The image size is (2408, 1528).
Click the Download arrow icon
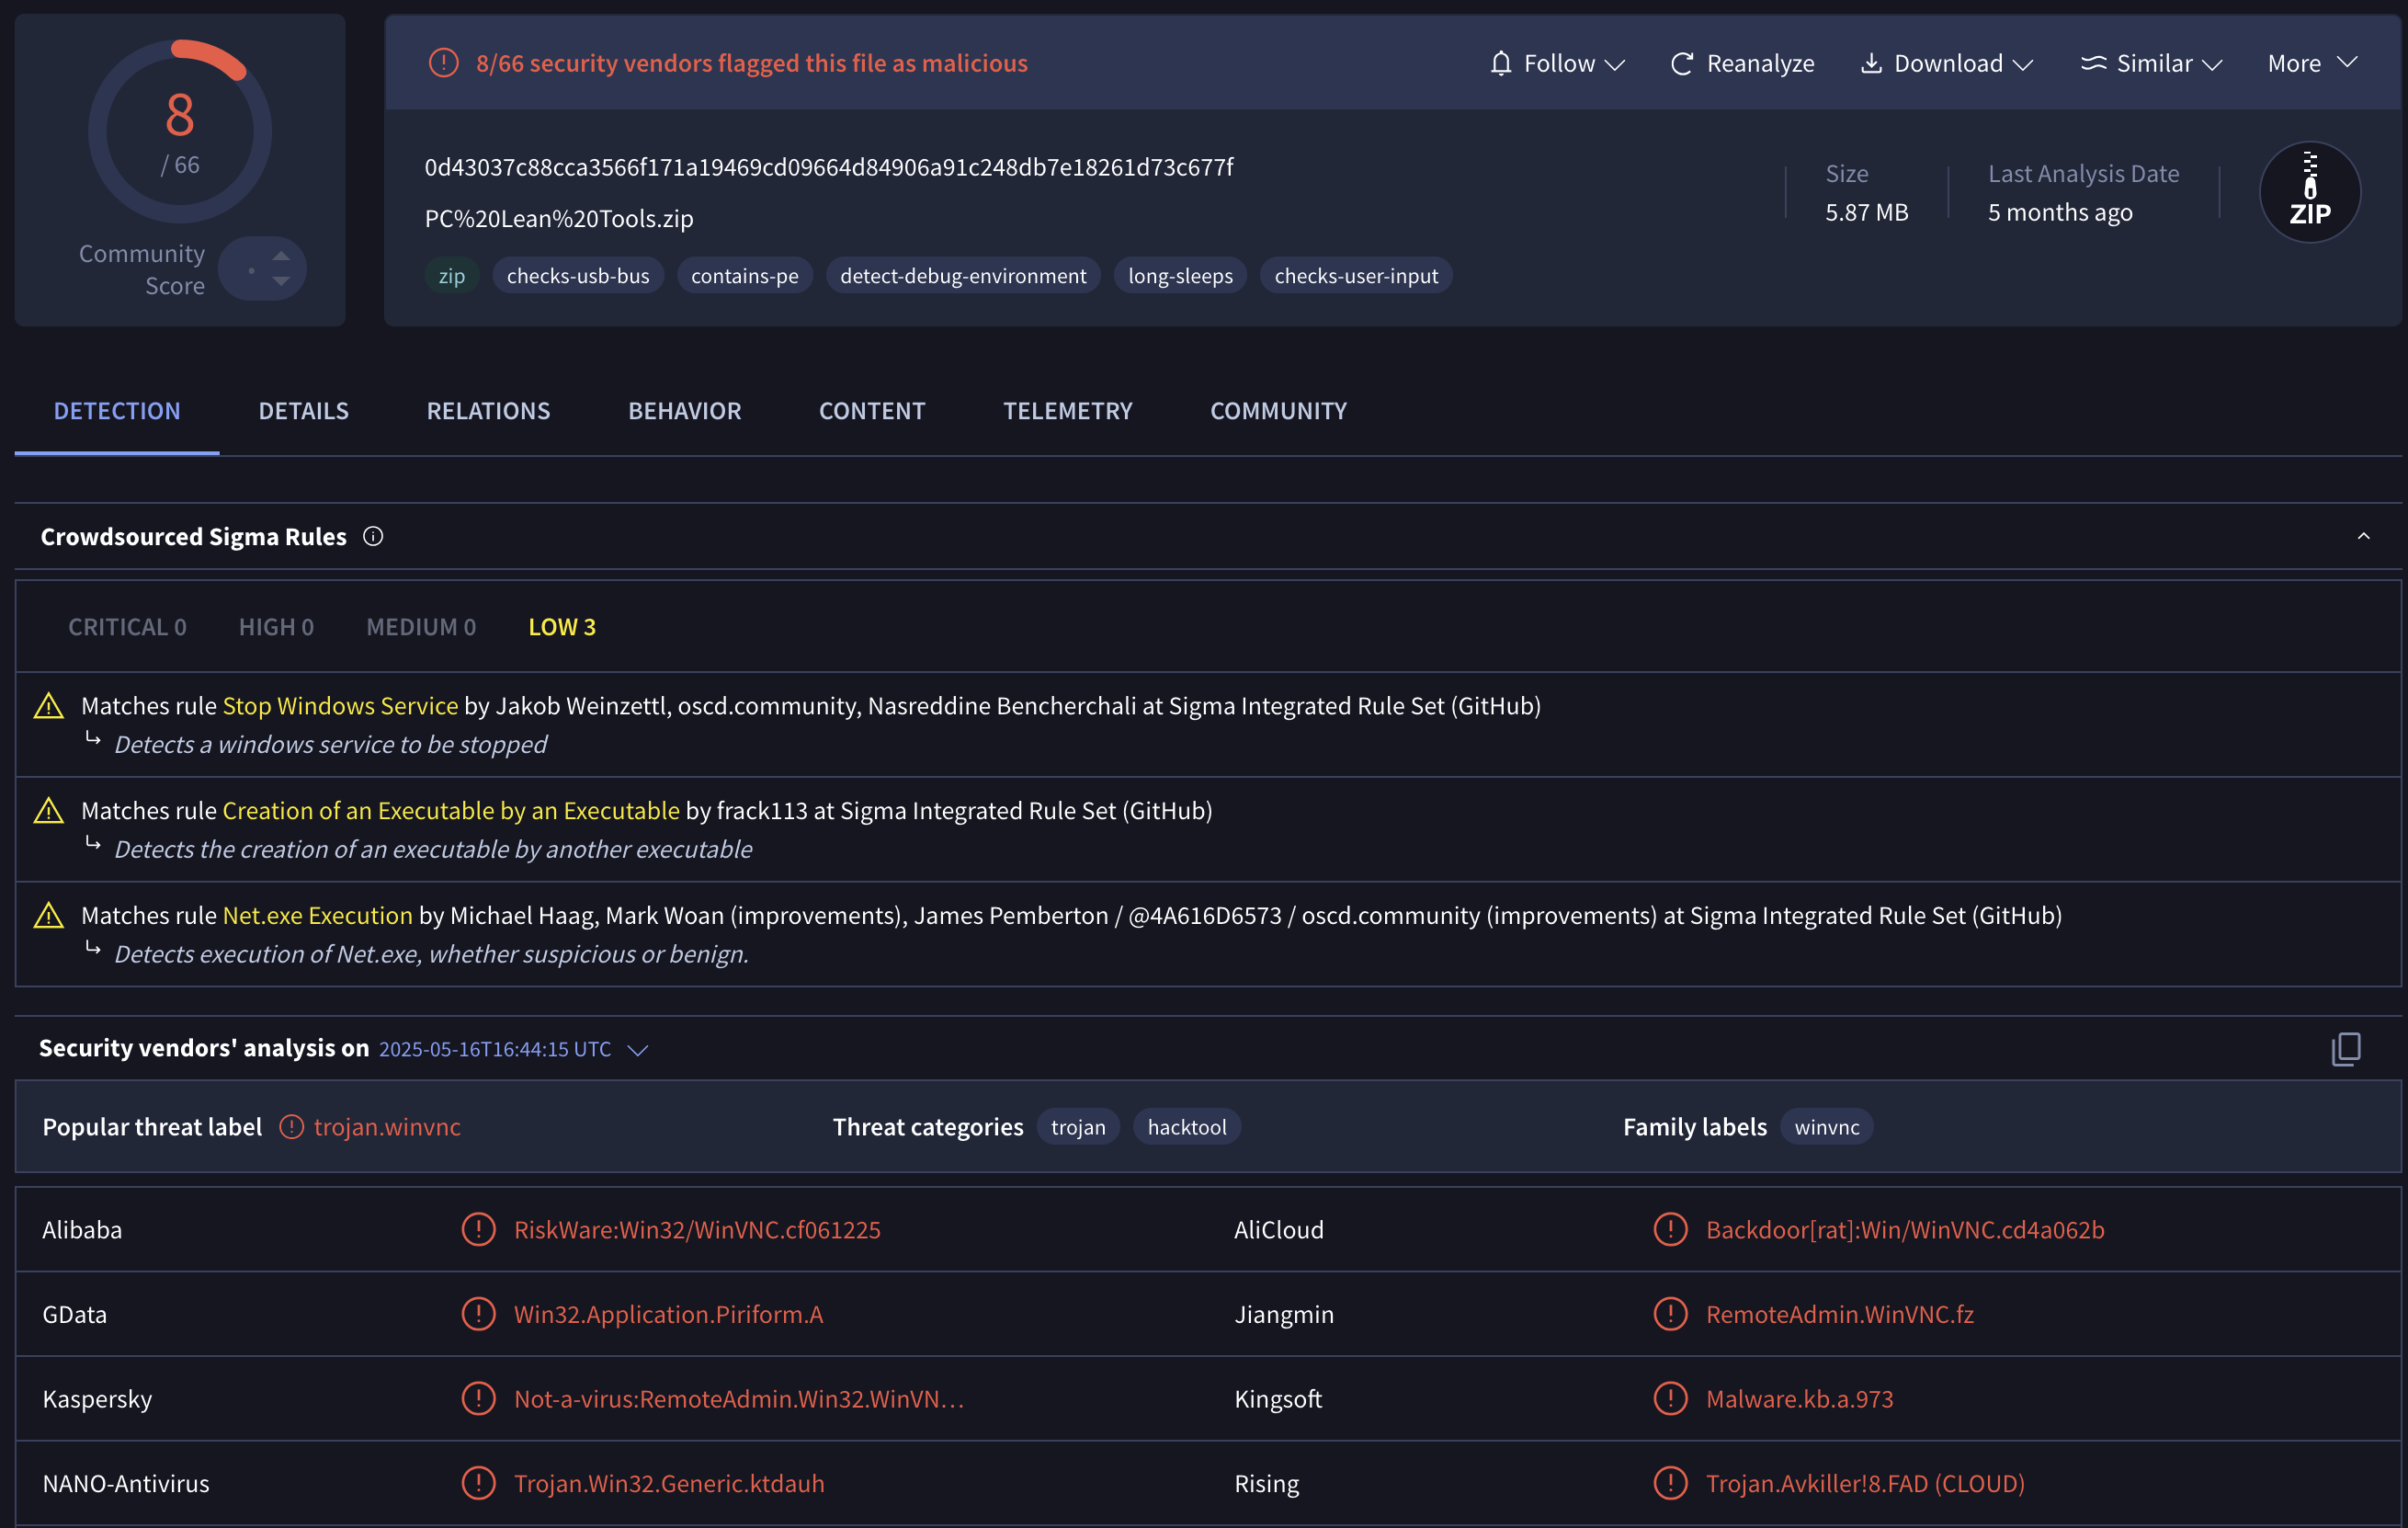[1870, 63]
